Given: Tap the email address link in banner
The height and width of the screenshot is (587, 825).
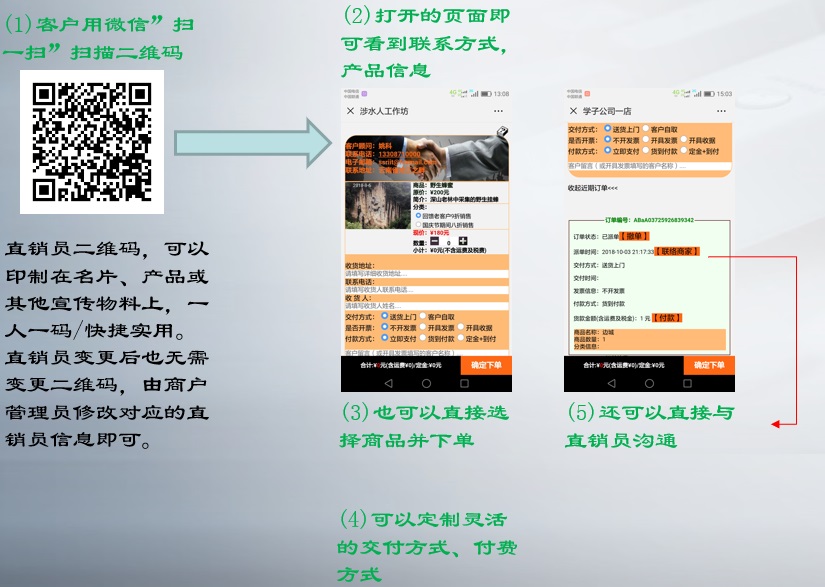Looking at the screenshot, I should click(407, 162).
